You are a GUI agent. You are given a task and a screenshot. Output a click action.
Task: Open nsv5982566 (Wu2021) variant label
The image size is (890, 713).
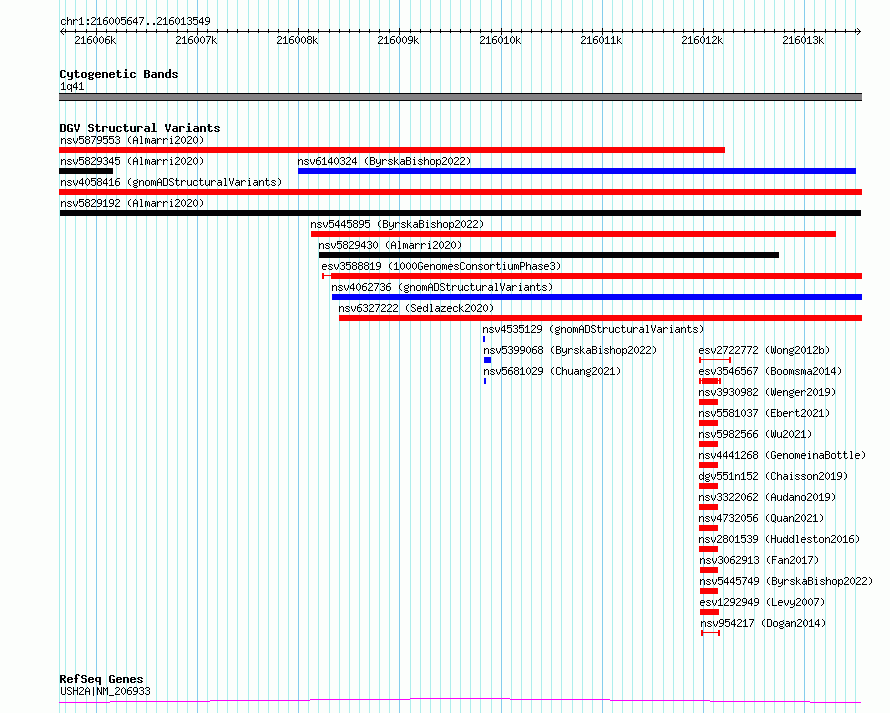[755, 434]
